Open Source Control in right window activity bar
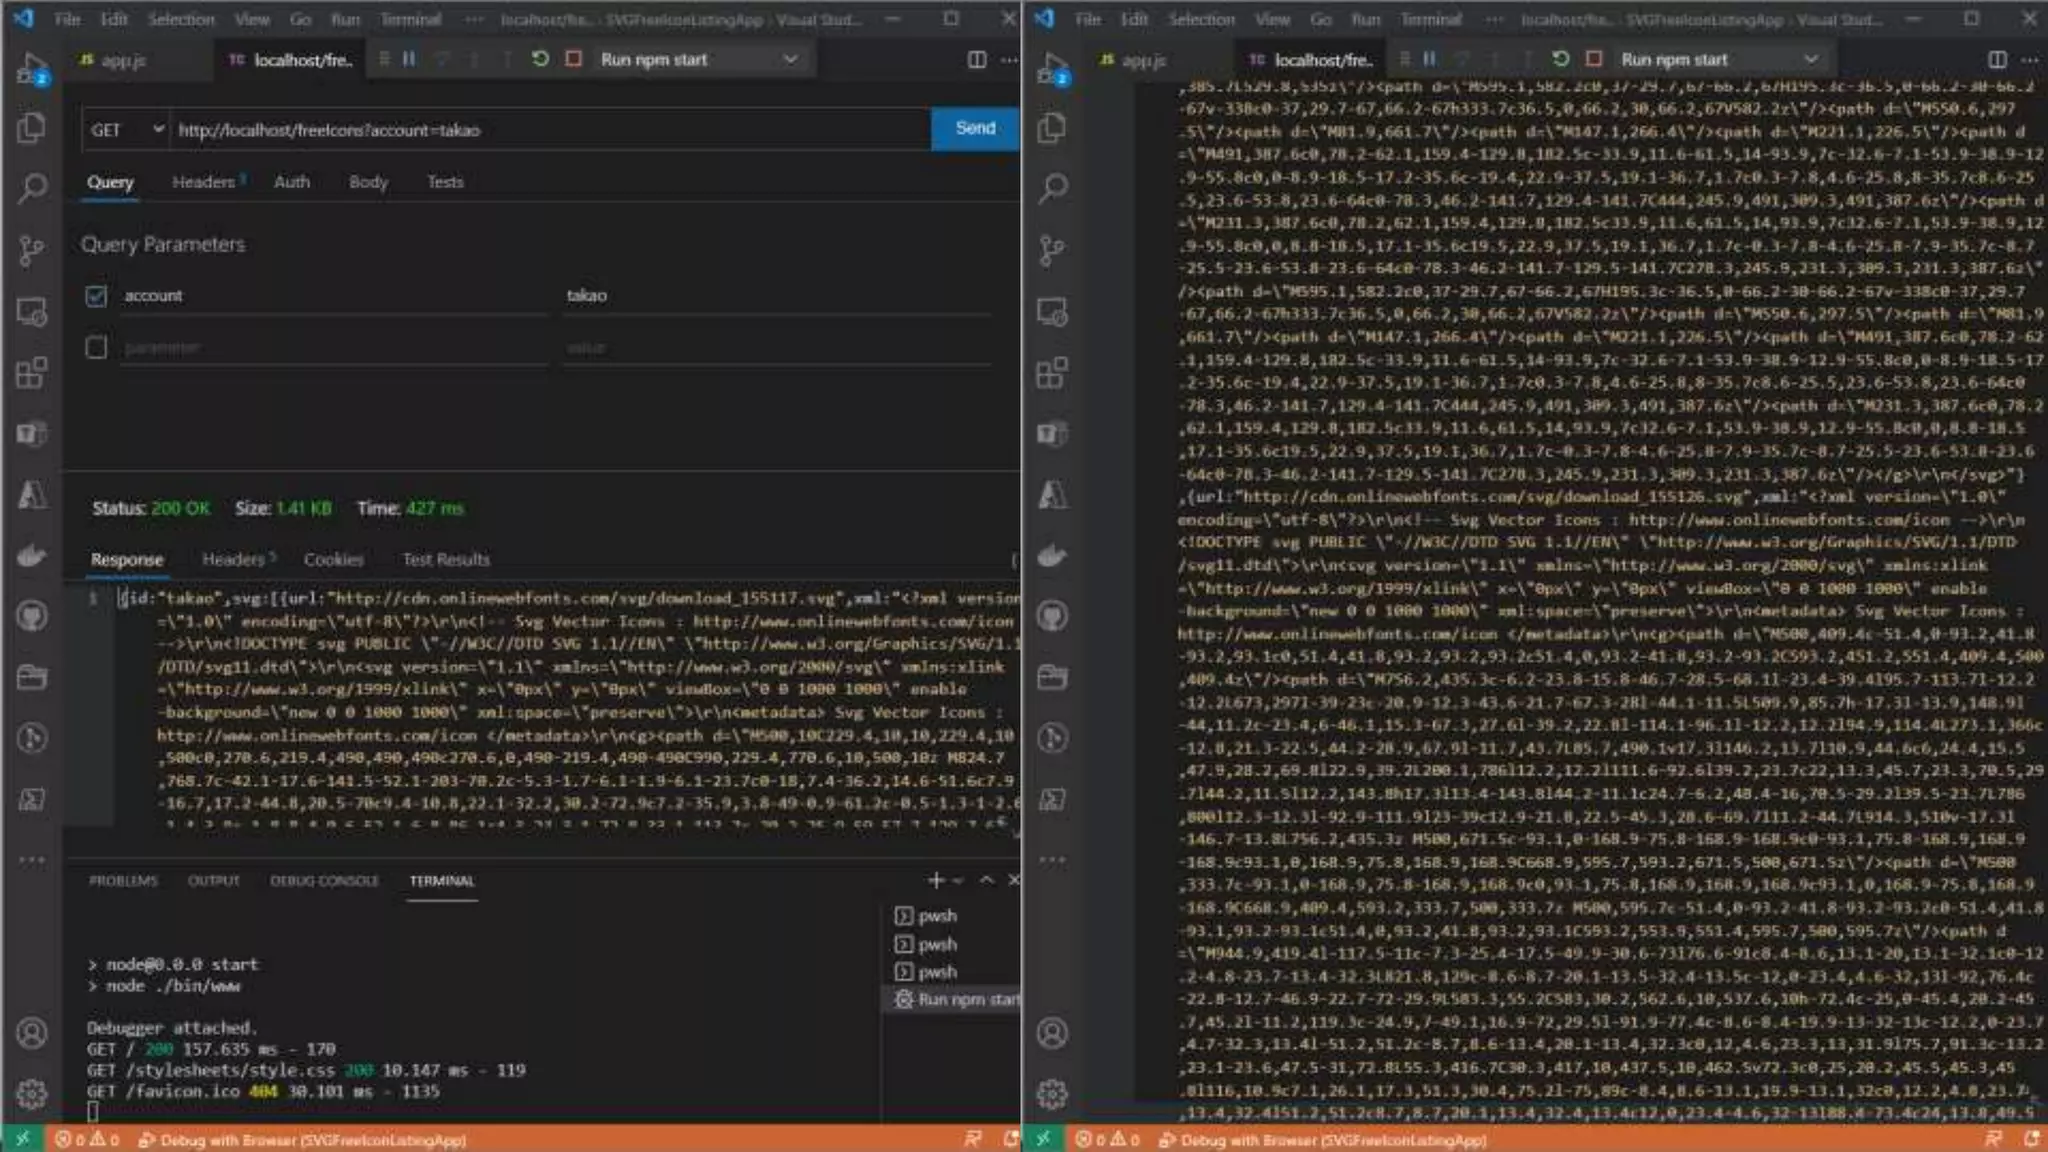Screen dimensions: 2048x1152 (1052, 250)
